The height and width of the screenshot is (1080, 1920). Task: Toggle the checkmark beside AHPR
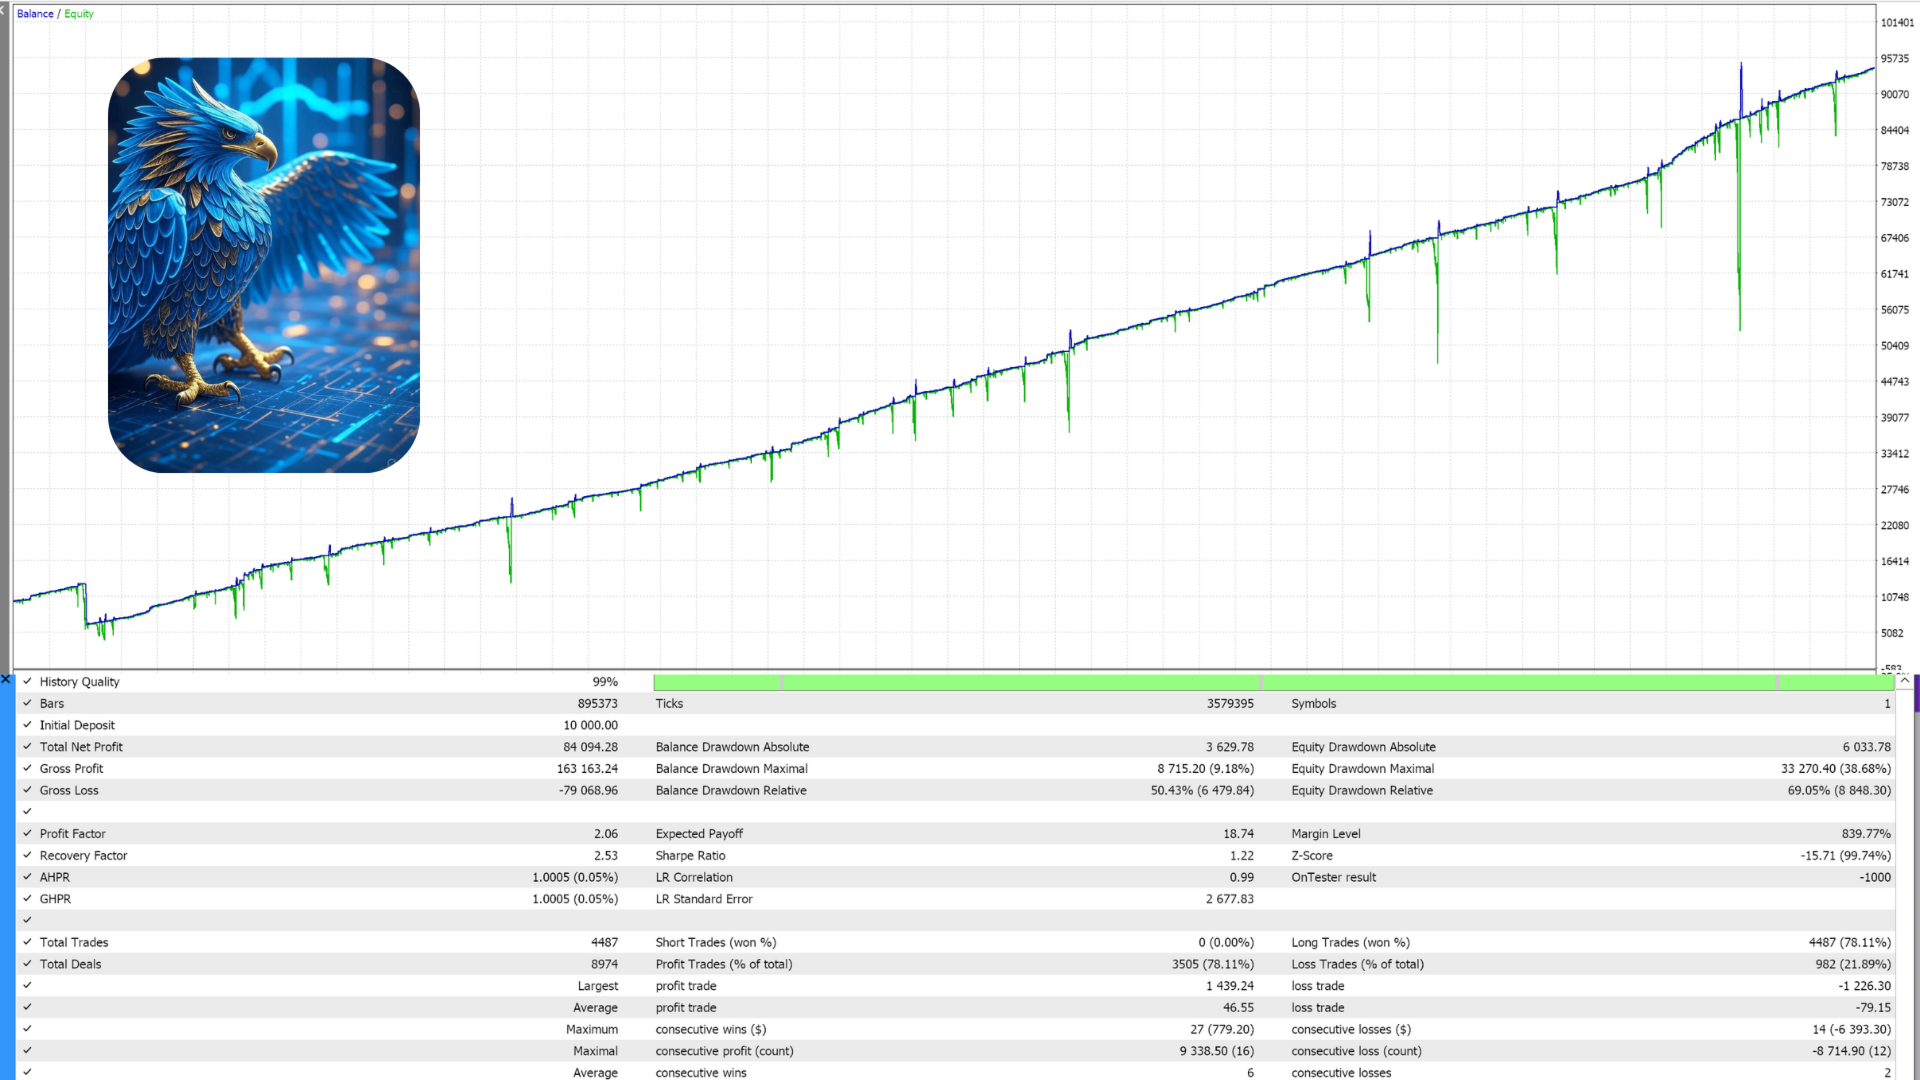click(27, 877)
